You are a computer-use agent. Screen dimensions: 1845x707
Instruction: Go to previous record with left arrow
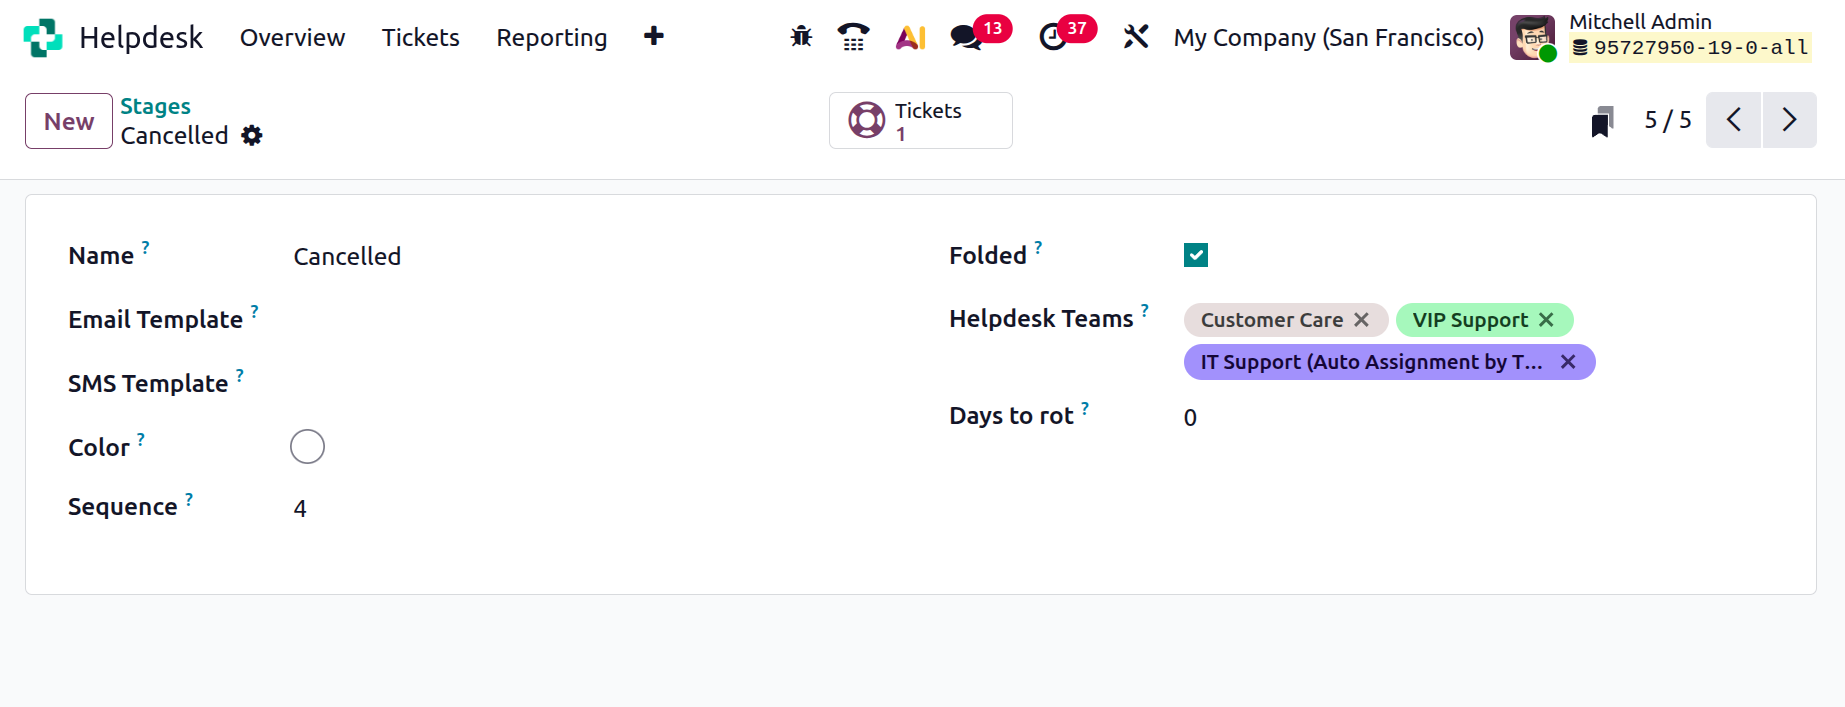(x=1733, y=119)
